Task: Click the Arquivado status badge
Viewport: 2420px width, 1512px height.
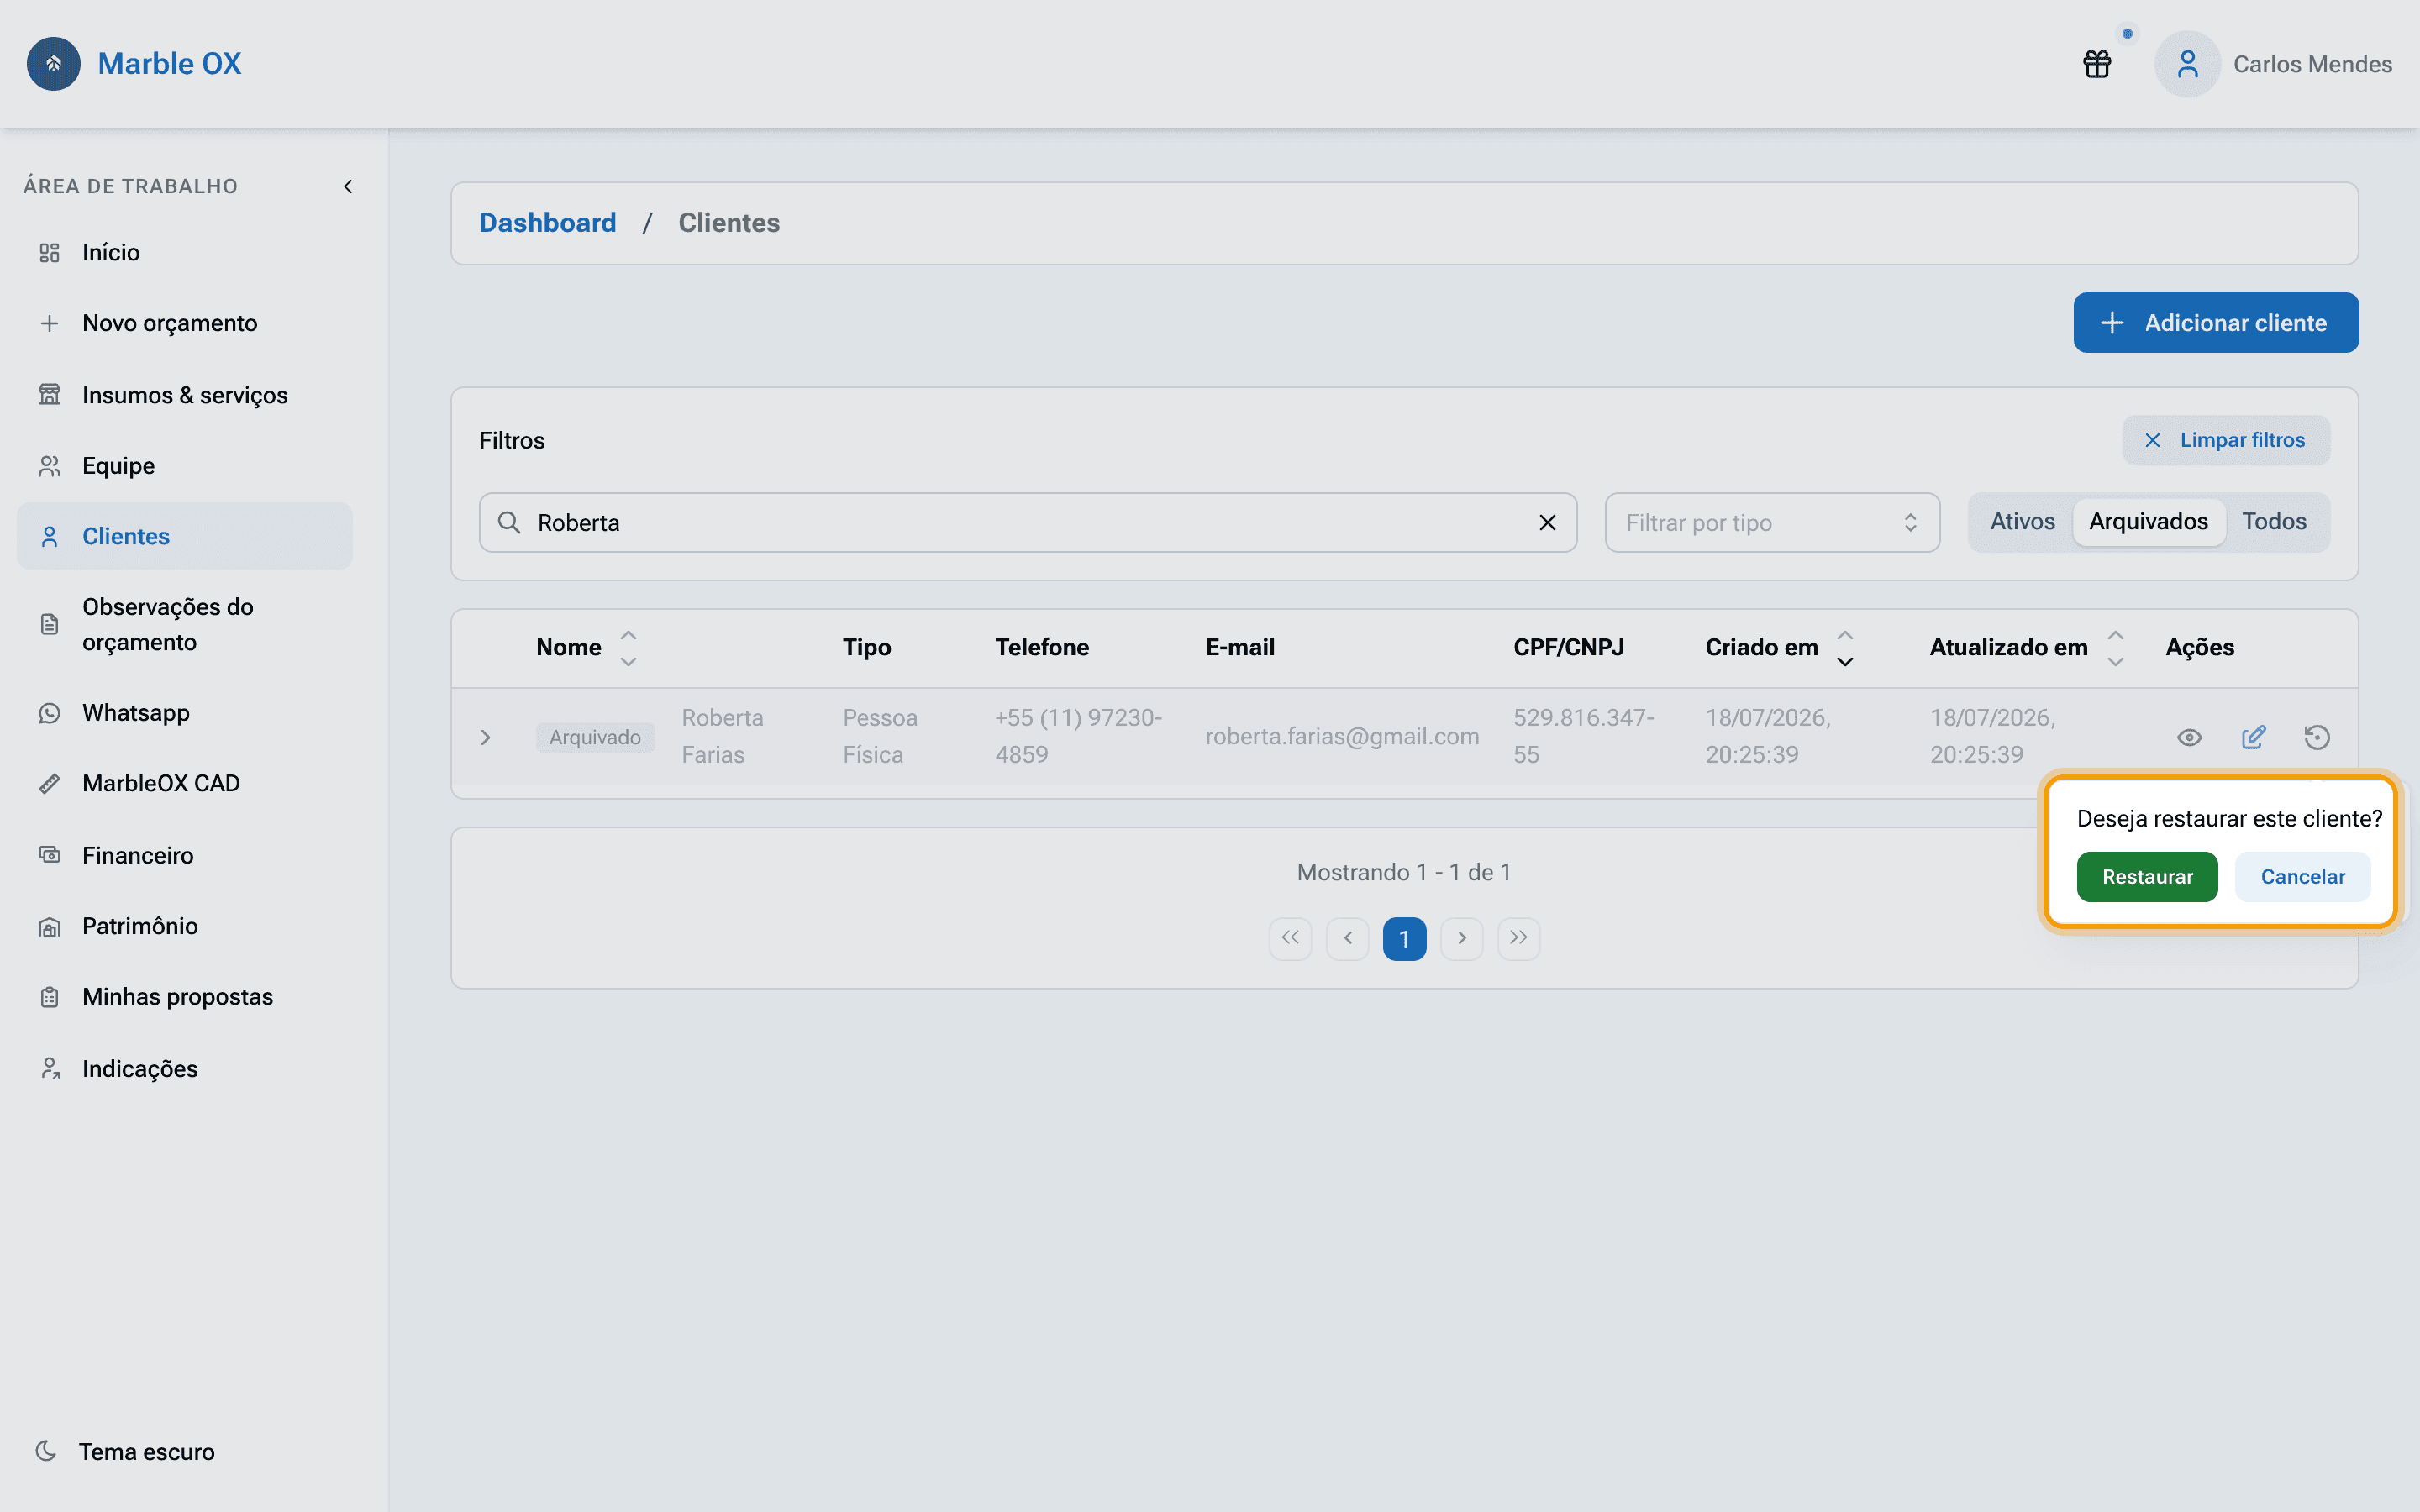Action: click(x=595, y=737)
